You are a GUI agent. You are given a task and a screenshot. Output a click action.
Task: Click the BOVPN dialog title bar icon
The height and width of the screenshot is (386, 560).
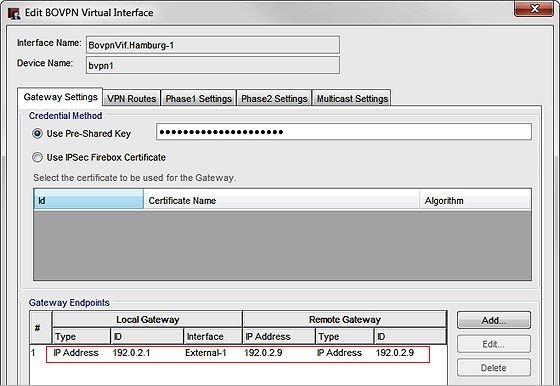14,13
